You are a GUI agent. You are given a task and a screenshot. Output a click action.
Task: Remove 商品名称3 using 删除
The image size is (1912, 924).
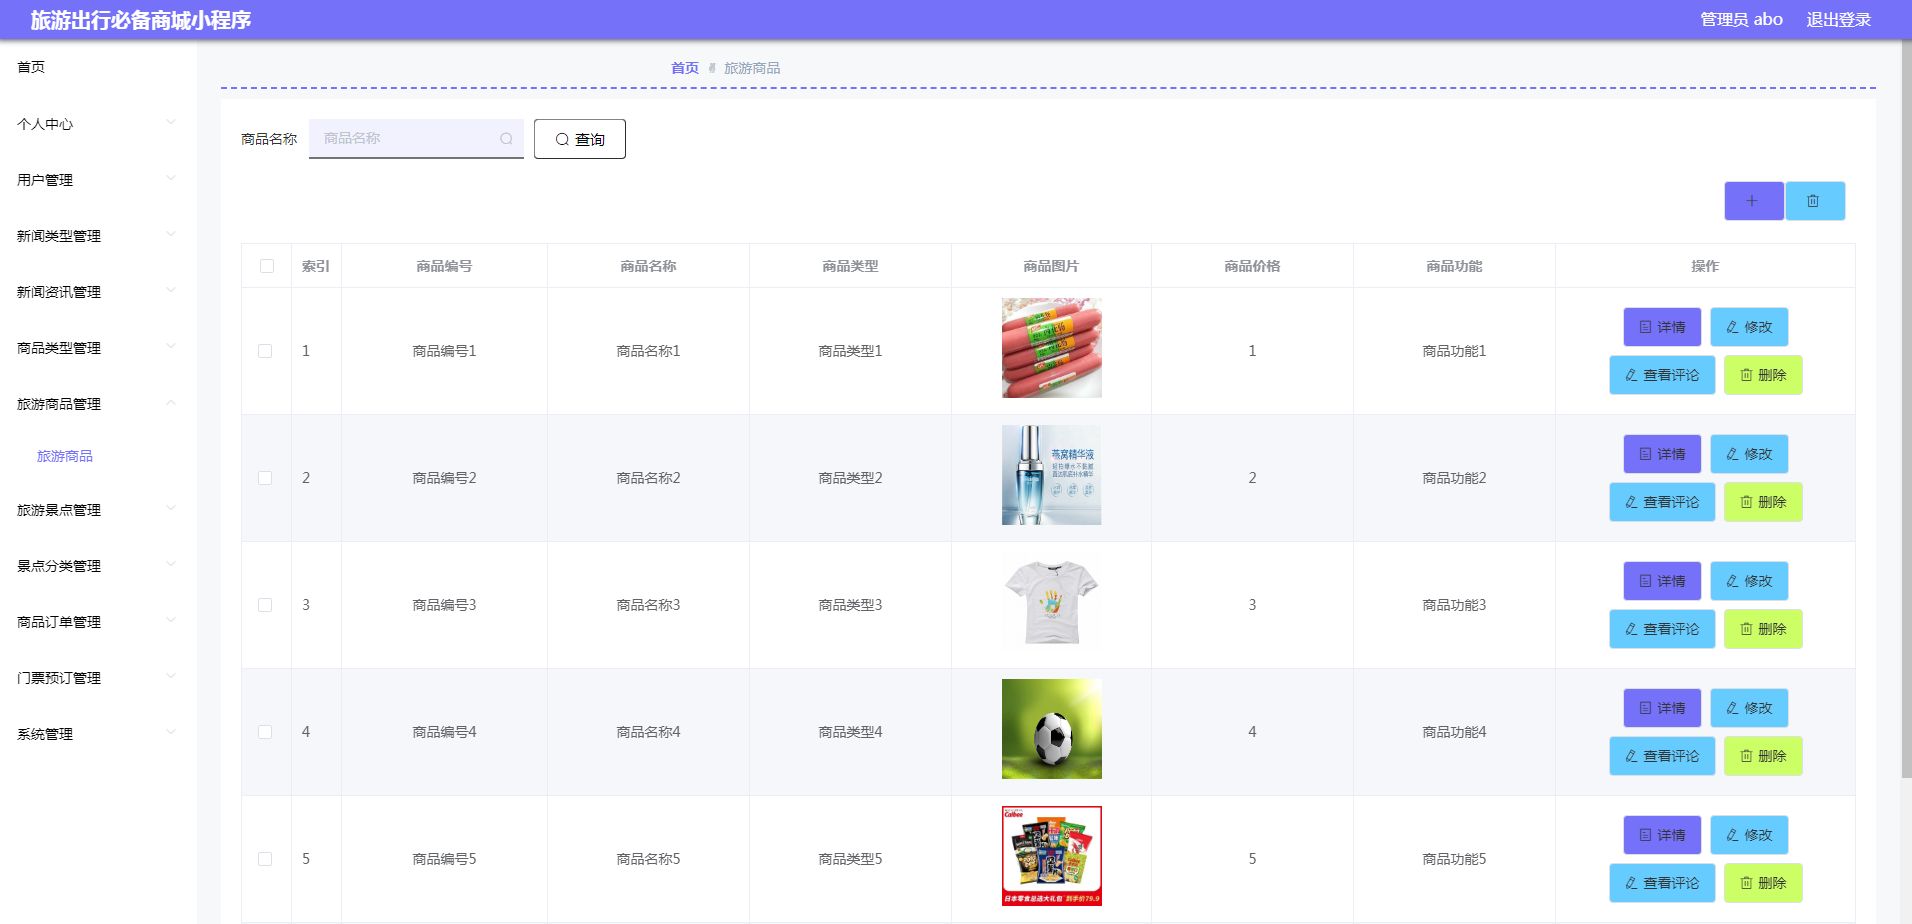[x=1763, y=629]
